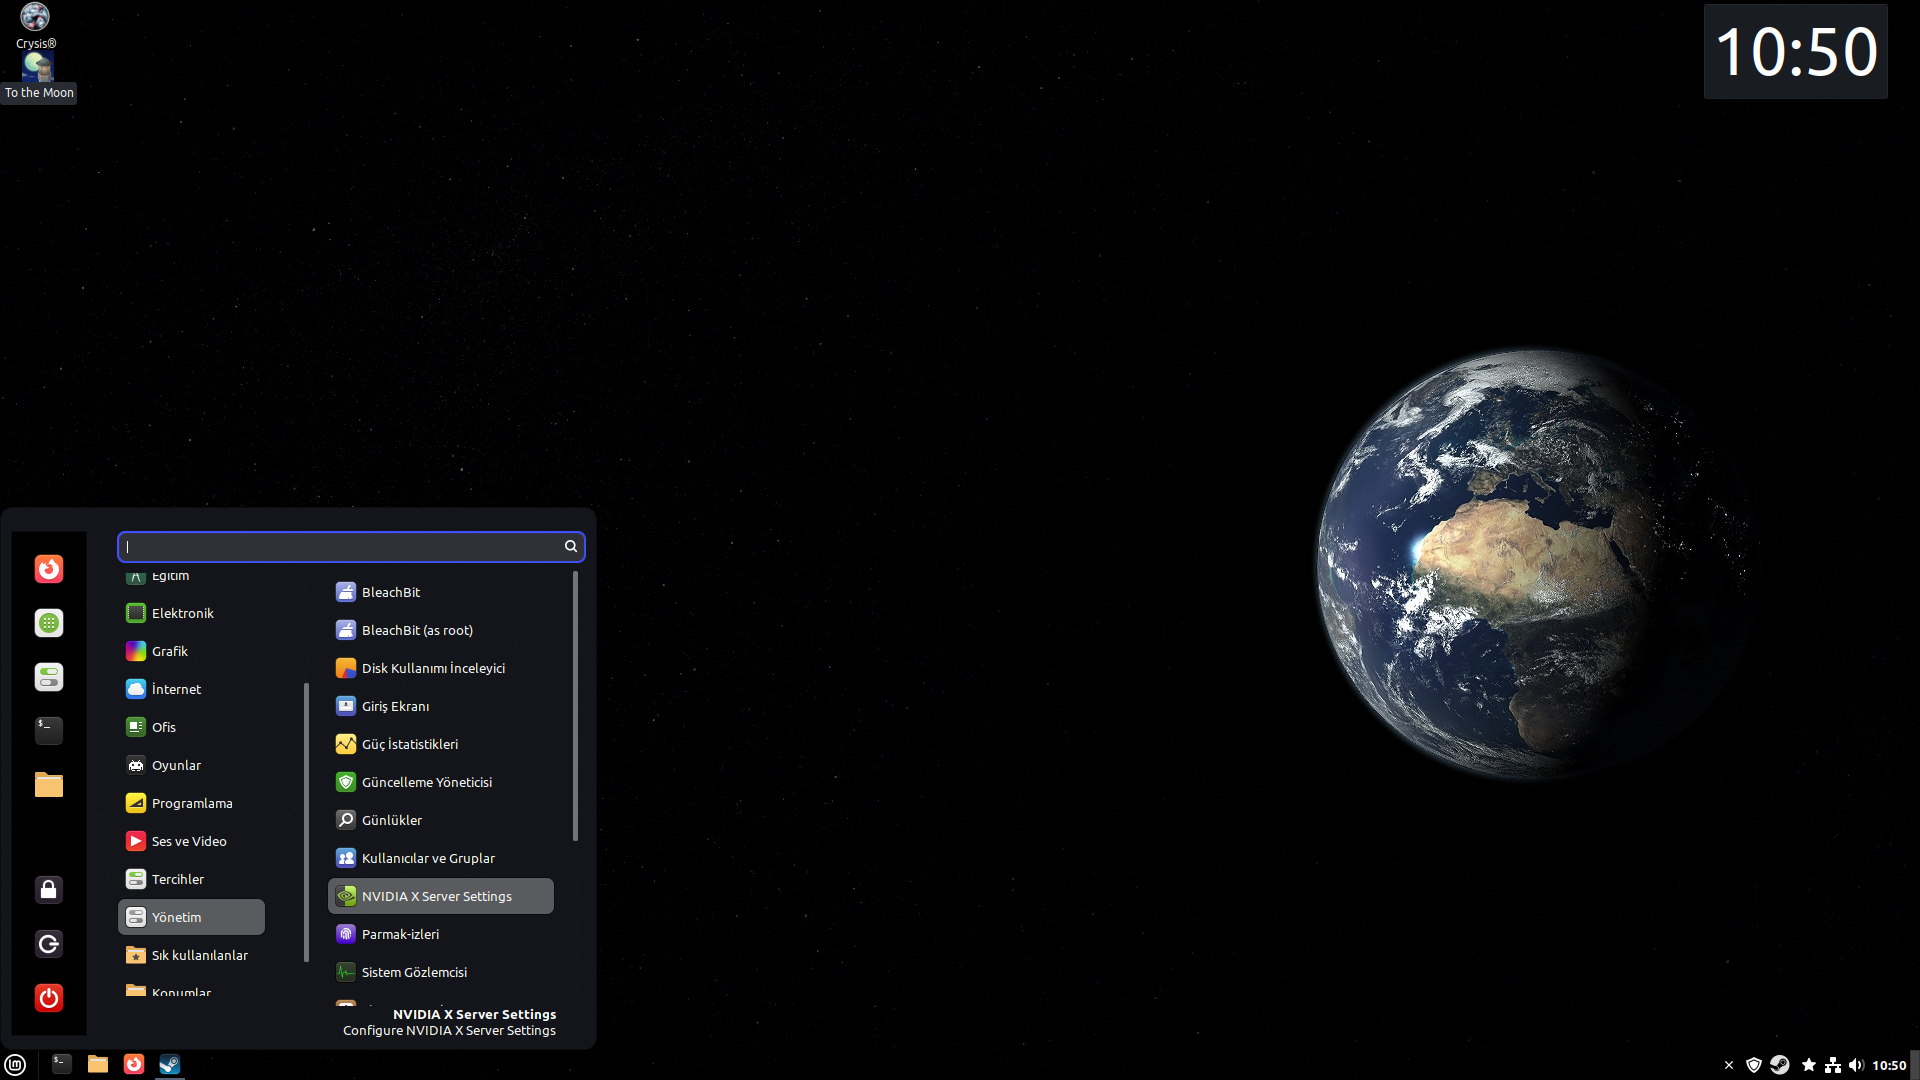The image size is (1920, 1080).
Task: Open Terminal from menu favorites sidebar
Action: pyautogui.click(x=48, y=730)
